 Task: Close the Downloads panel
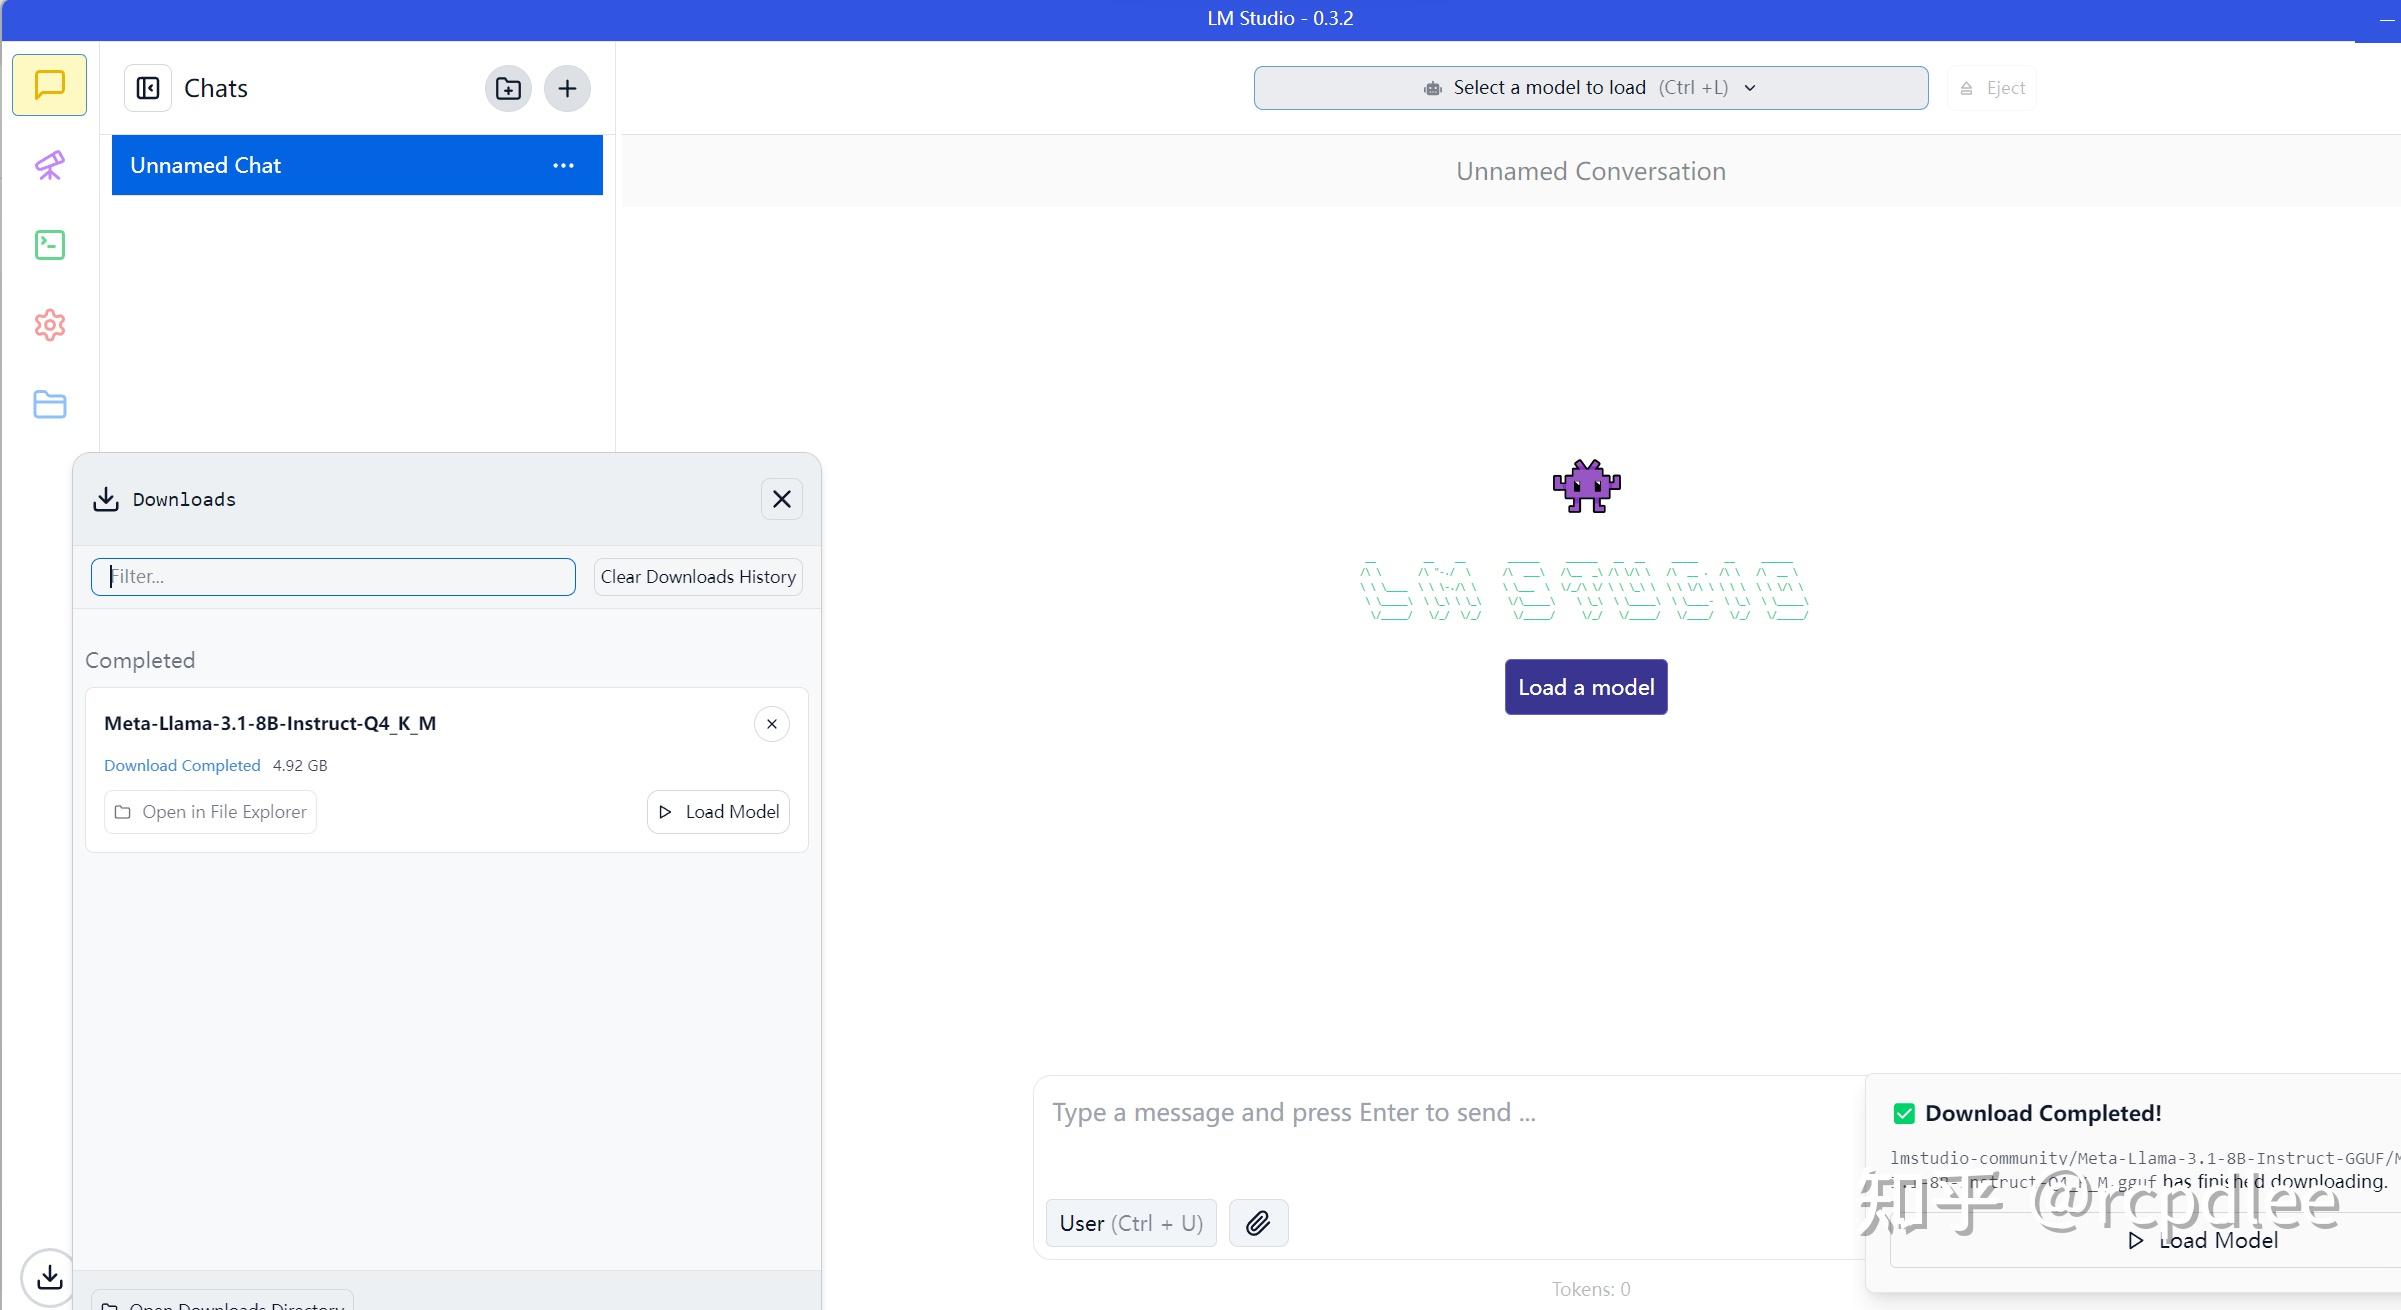(782, 499)
